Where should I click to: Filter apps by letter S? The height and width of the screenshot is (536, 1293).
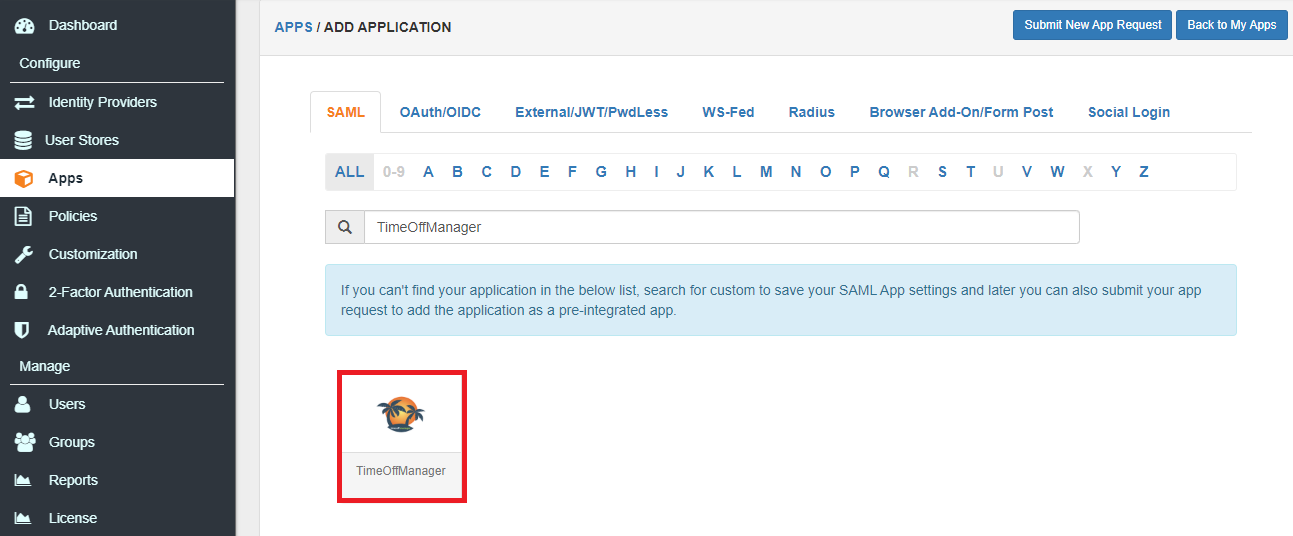(942, 172)
